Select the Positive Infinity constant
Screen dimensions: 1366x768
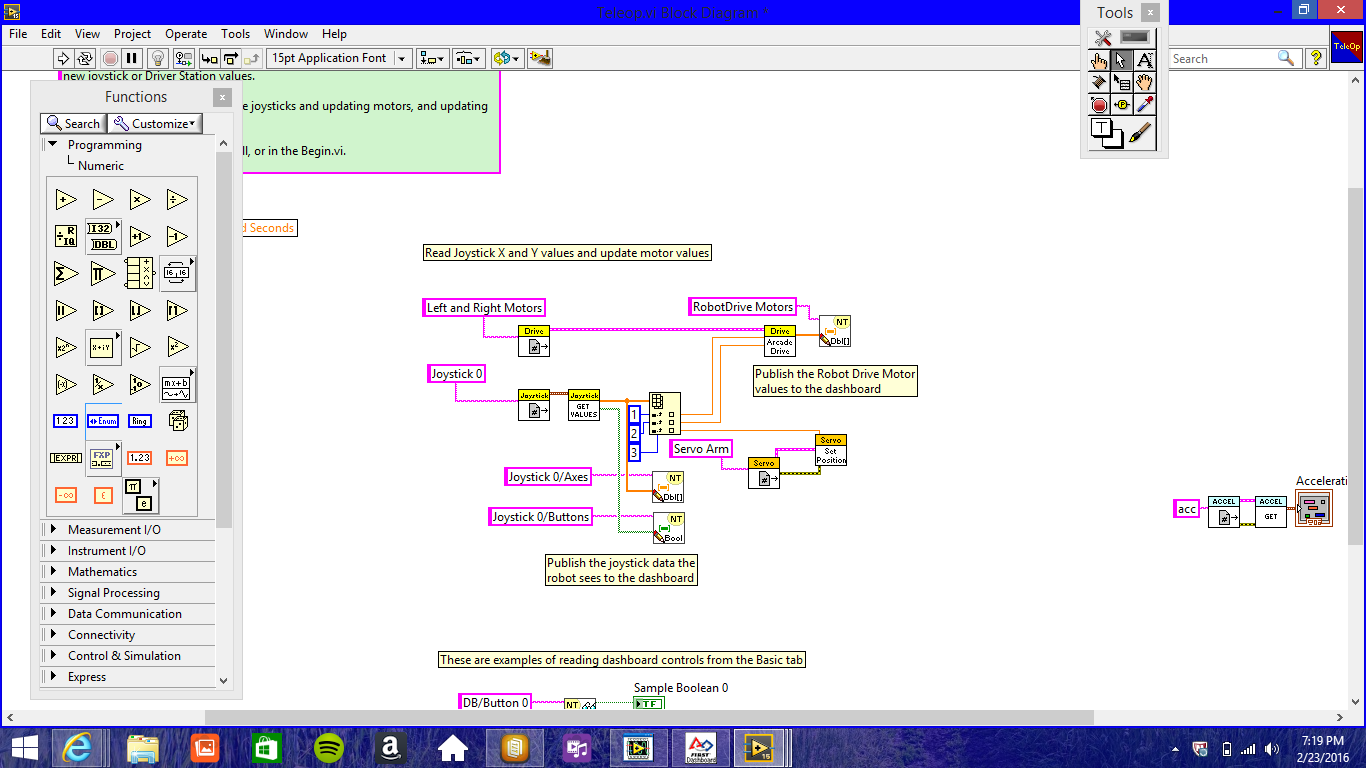[x=177, y=458]
